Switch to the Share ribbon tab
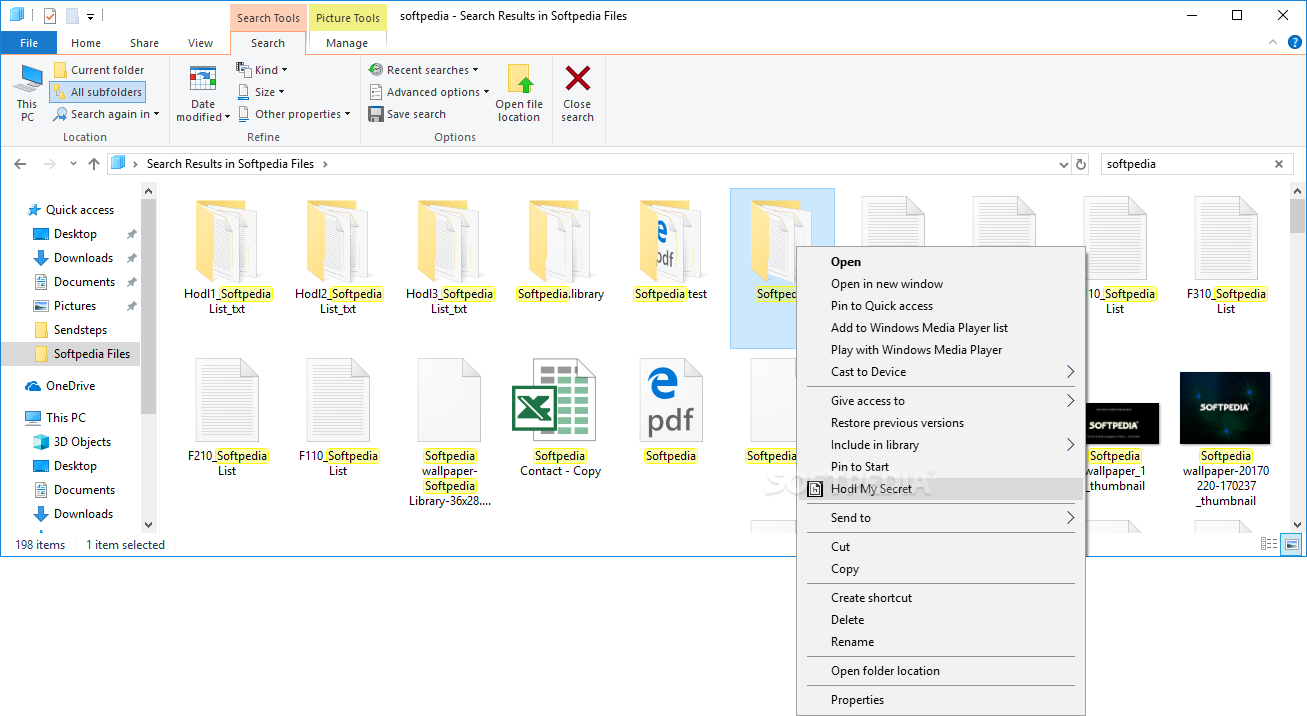Viewport: 1307px width, 716px height. 144,43
